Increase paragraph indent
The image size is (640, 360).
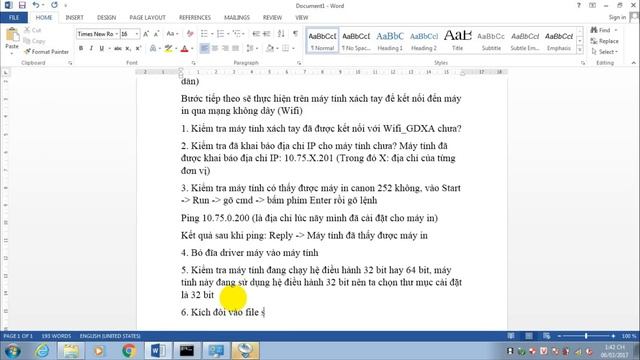click(267, 34)
